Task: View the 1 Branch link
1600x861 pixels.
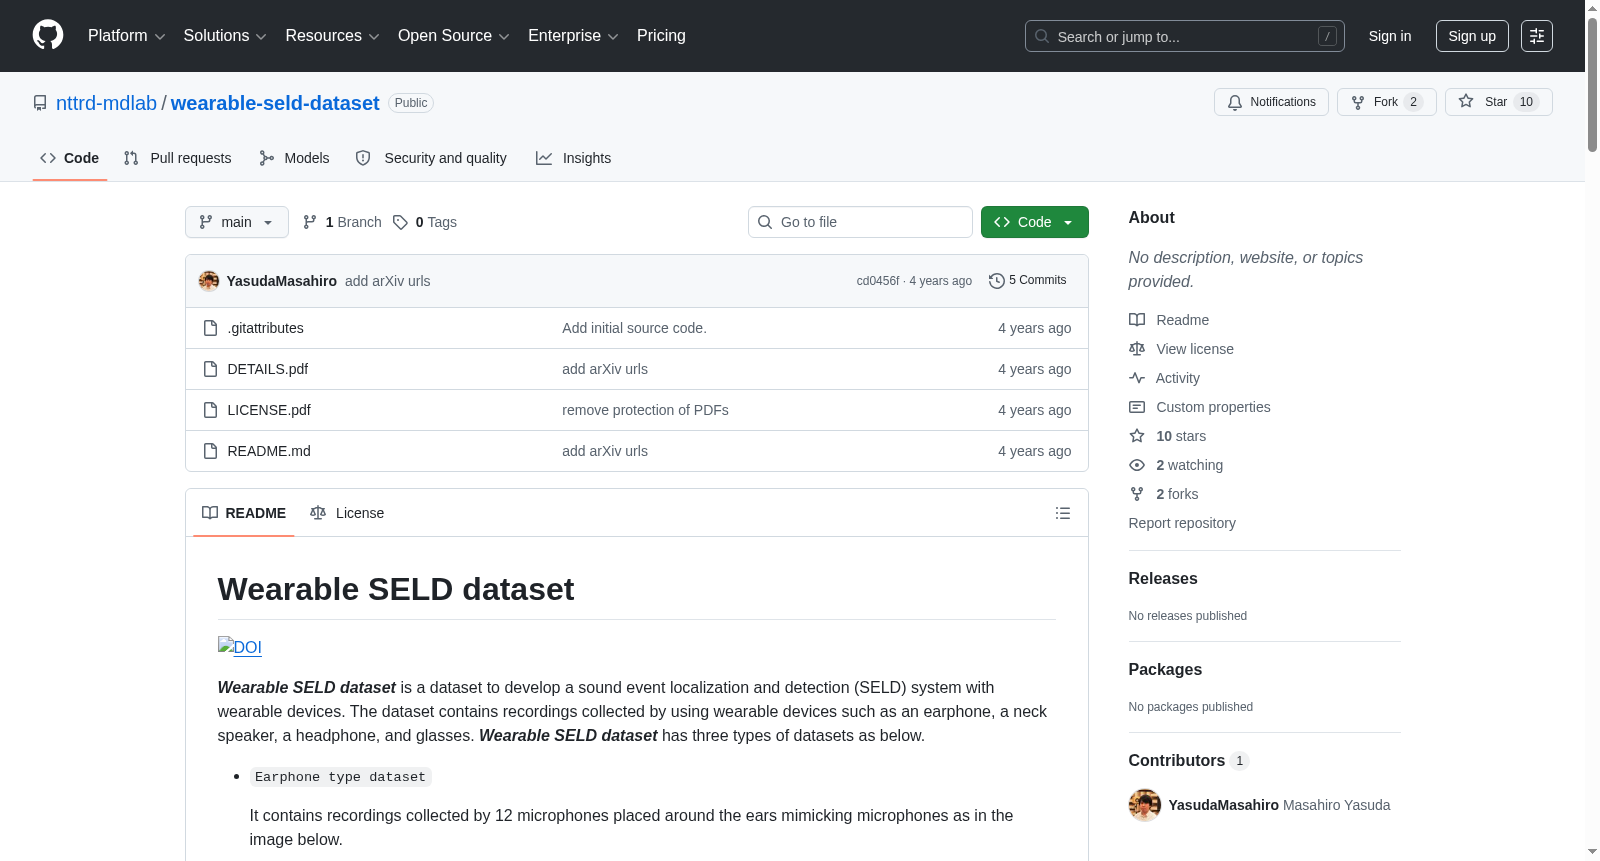Action: [x=342, y=222]
